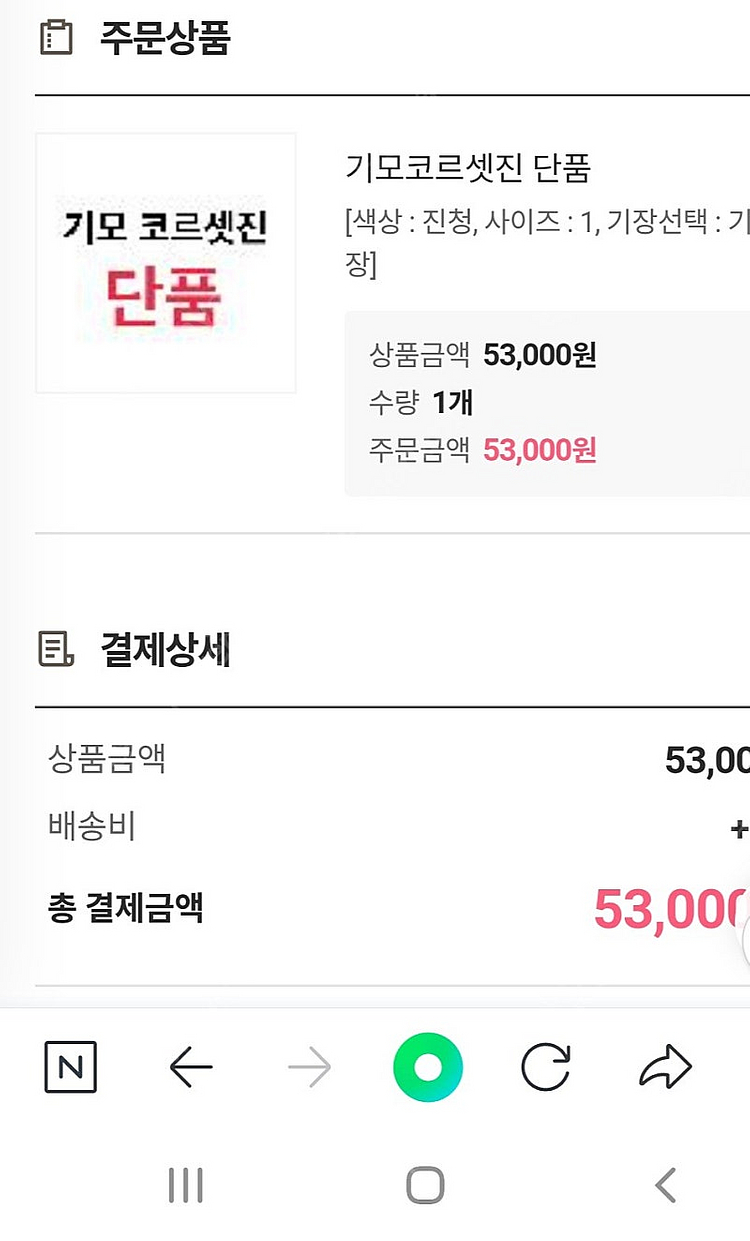The height and width of the screenshot is (1241, 750).
Task: Open Android recent apps button
Action: click(186, 1186)
